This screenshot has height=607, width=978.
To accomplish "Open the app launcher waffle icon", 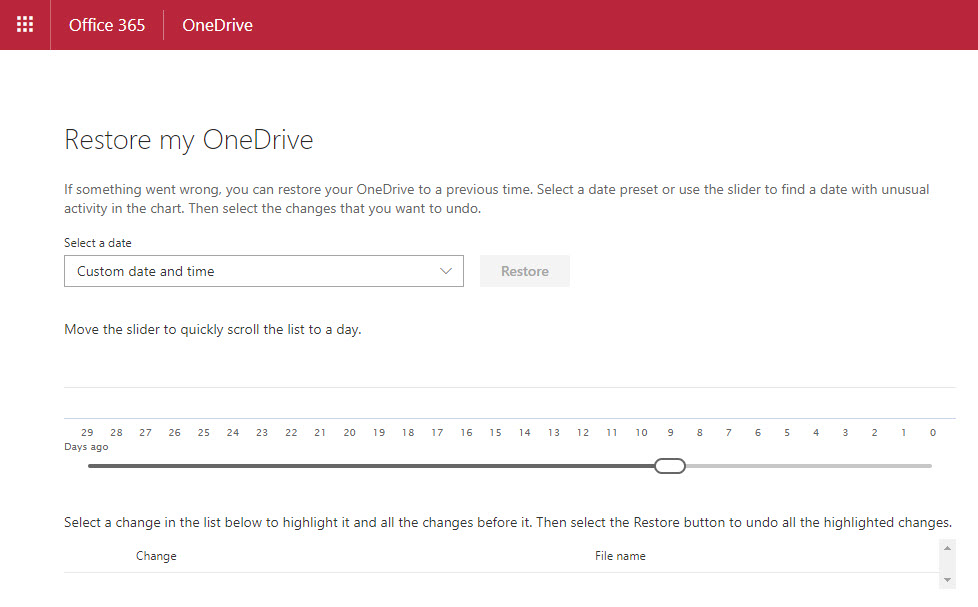I will coord(25,24).
